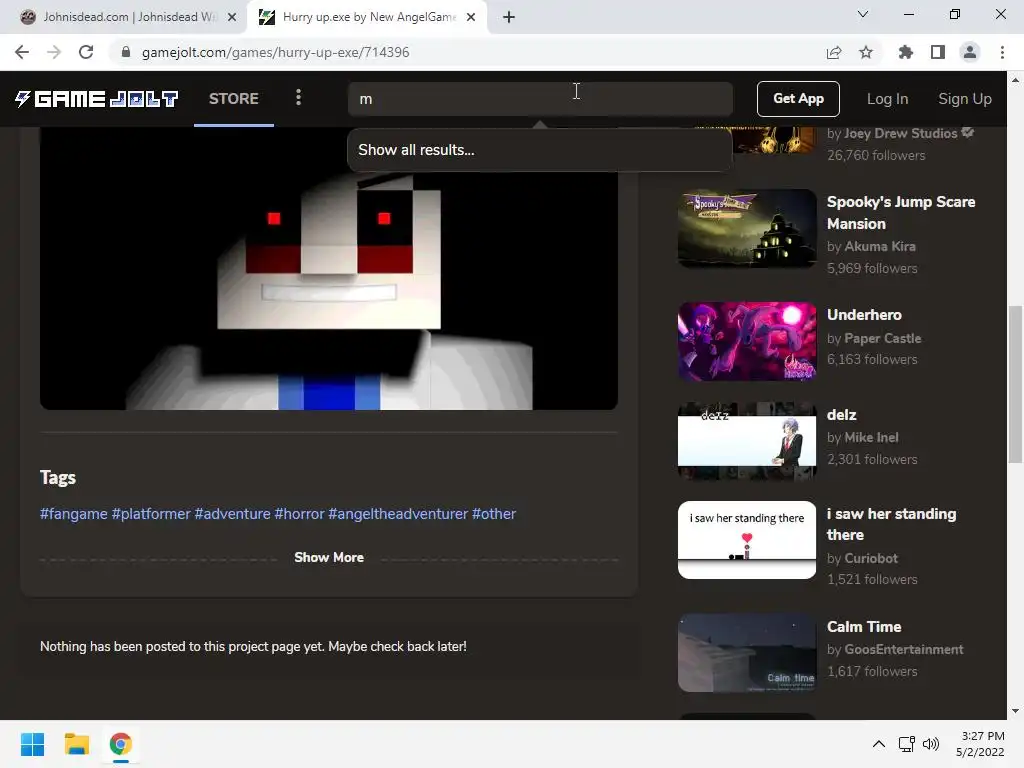Screen dimensions: 1024x768
Task: Open the #platformer tag
Action: (151, 514)
